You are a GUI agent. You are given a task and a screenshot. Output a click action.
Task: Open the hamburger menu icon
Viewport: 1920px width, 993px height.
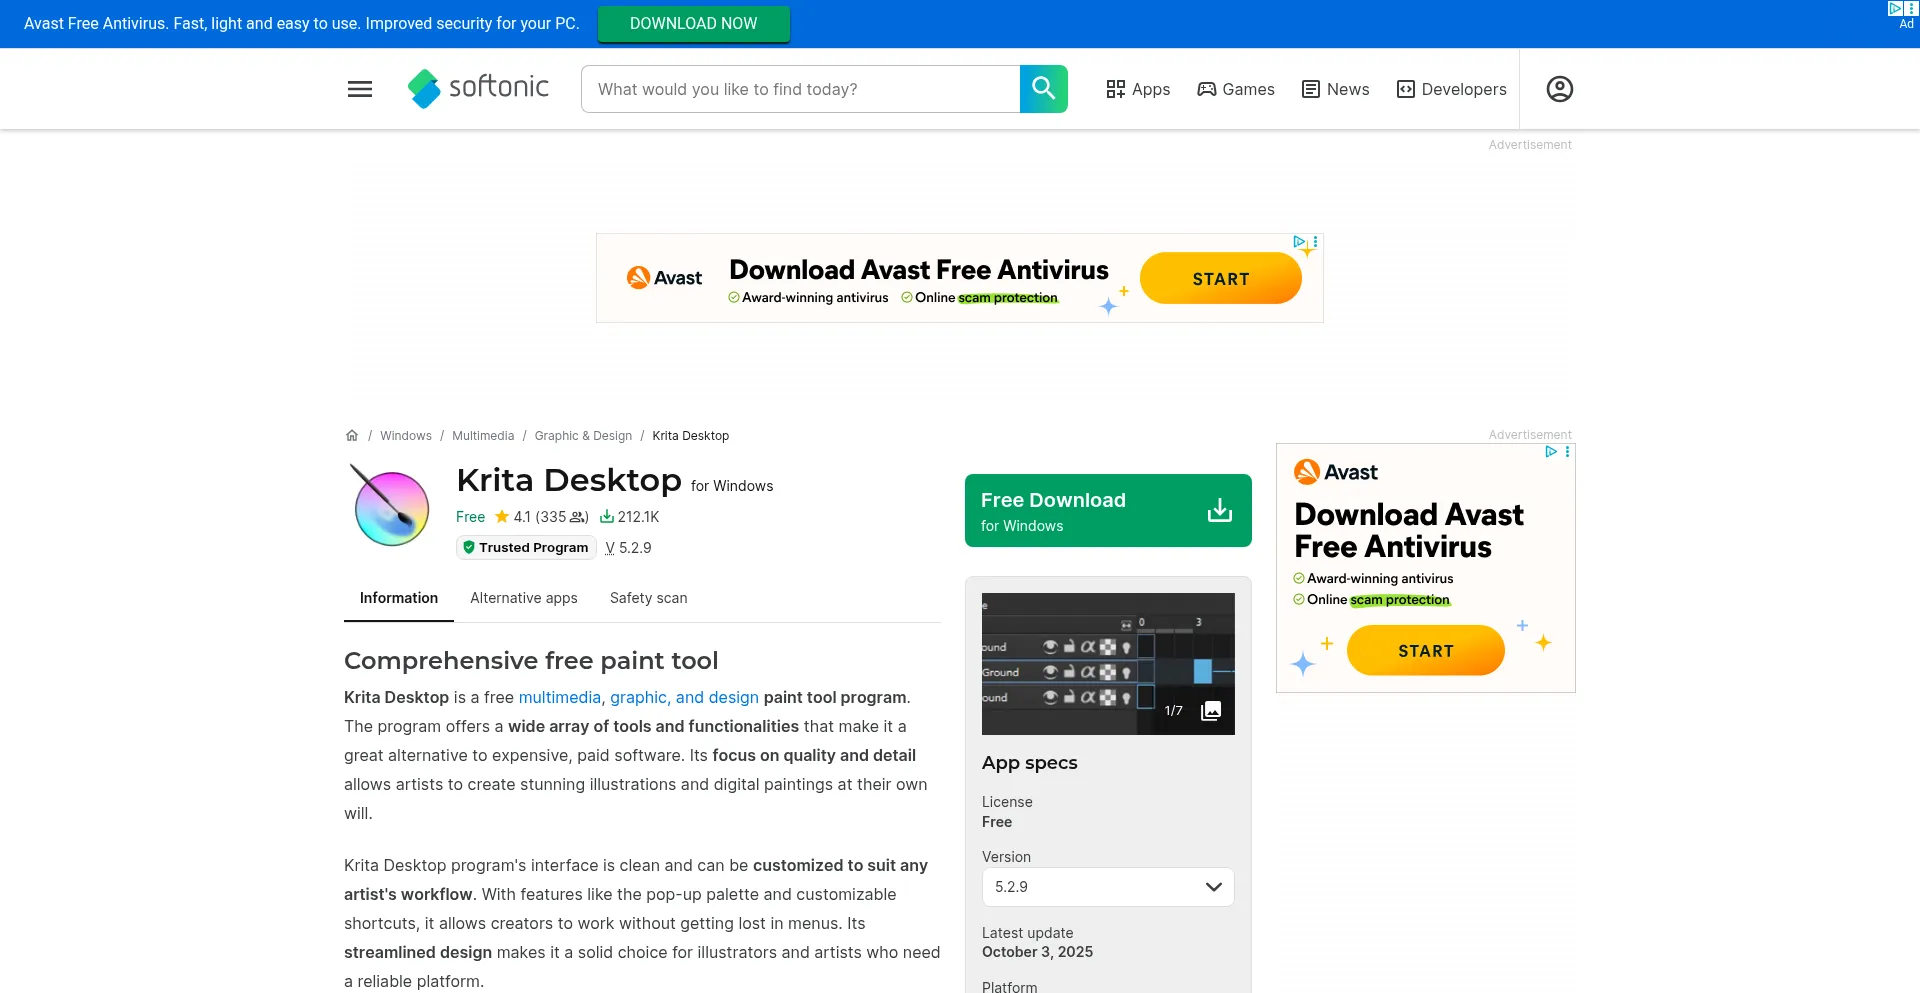coord(360,89)
